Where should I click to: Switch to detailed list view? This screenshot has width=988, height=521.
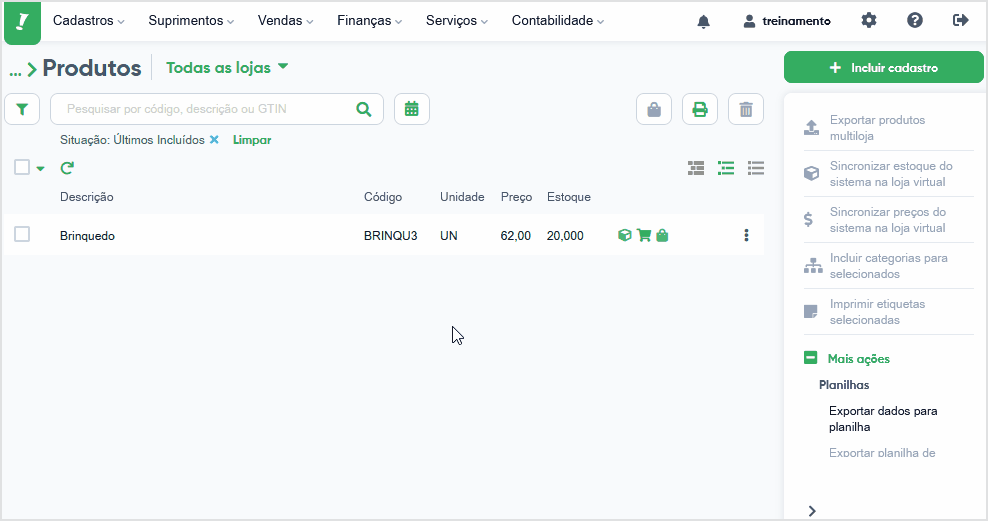click(726, 168)
